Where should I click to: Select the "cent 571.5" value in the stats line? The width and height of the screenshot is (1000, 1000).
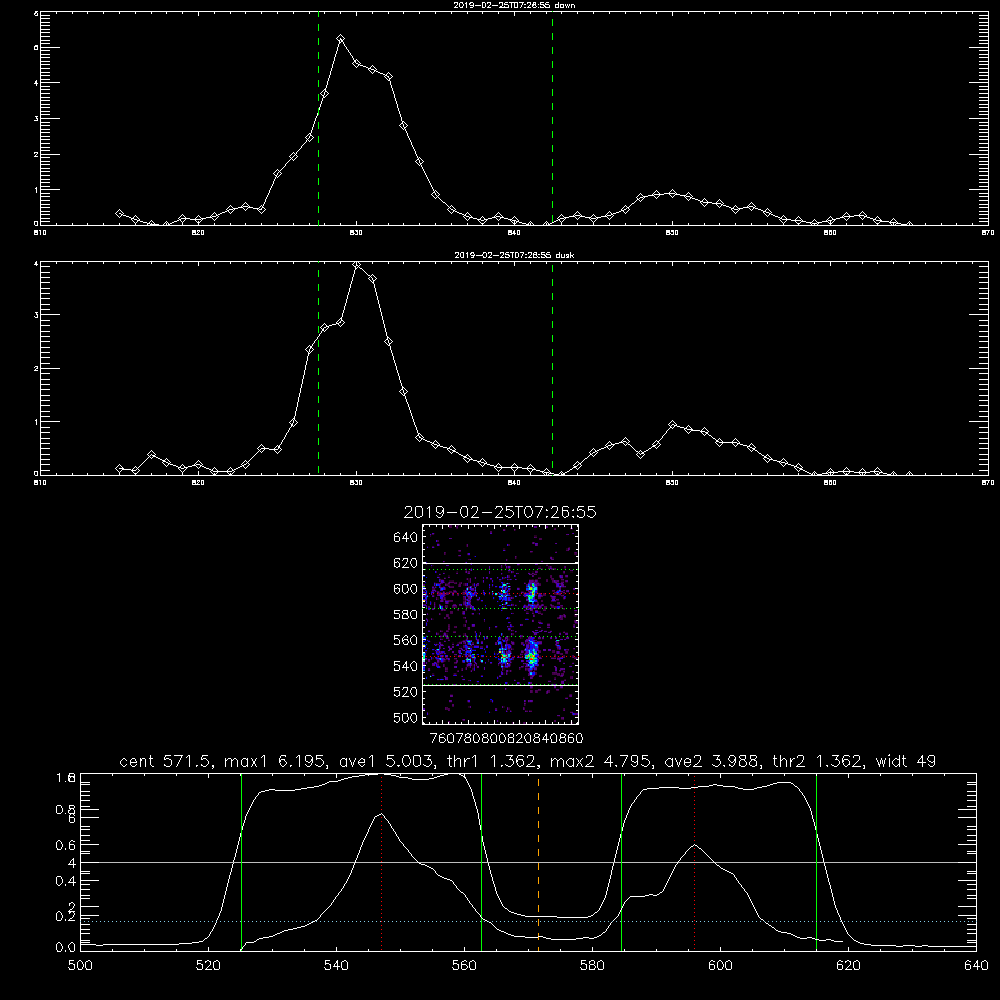166,761
